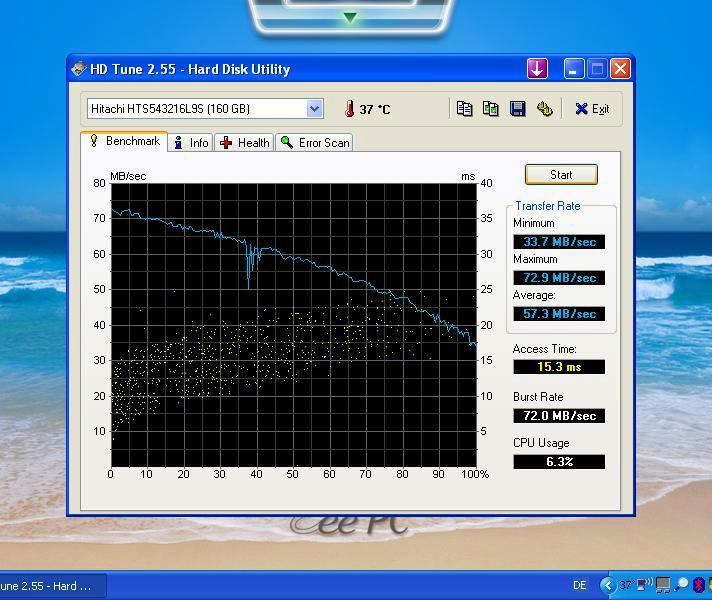Screen dimensions: 712x600
Task: Click the Maximum 72.9 MB/sec value
Action: click(x=559, y=278)
